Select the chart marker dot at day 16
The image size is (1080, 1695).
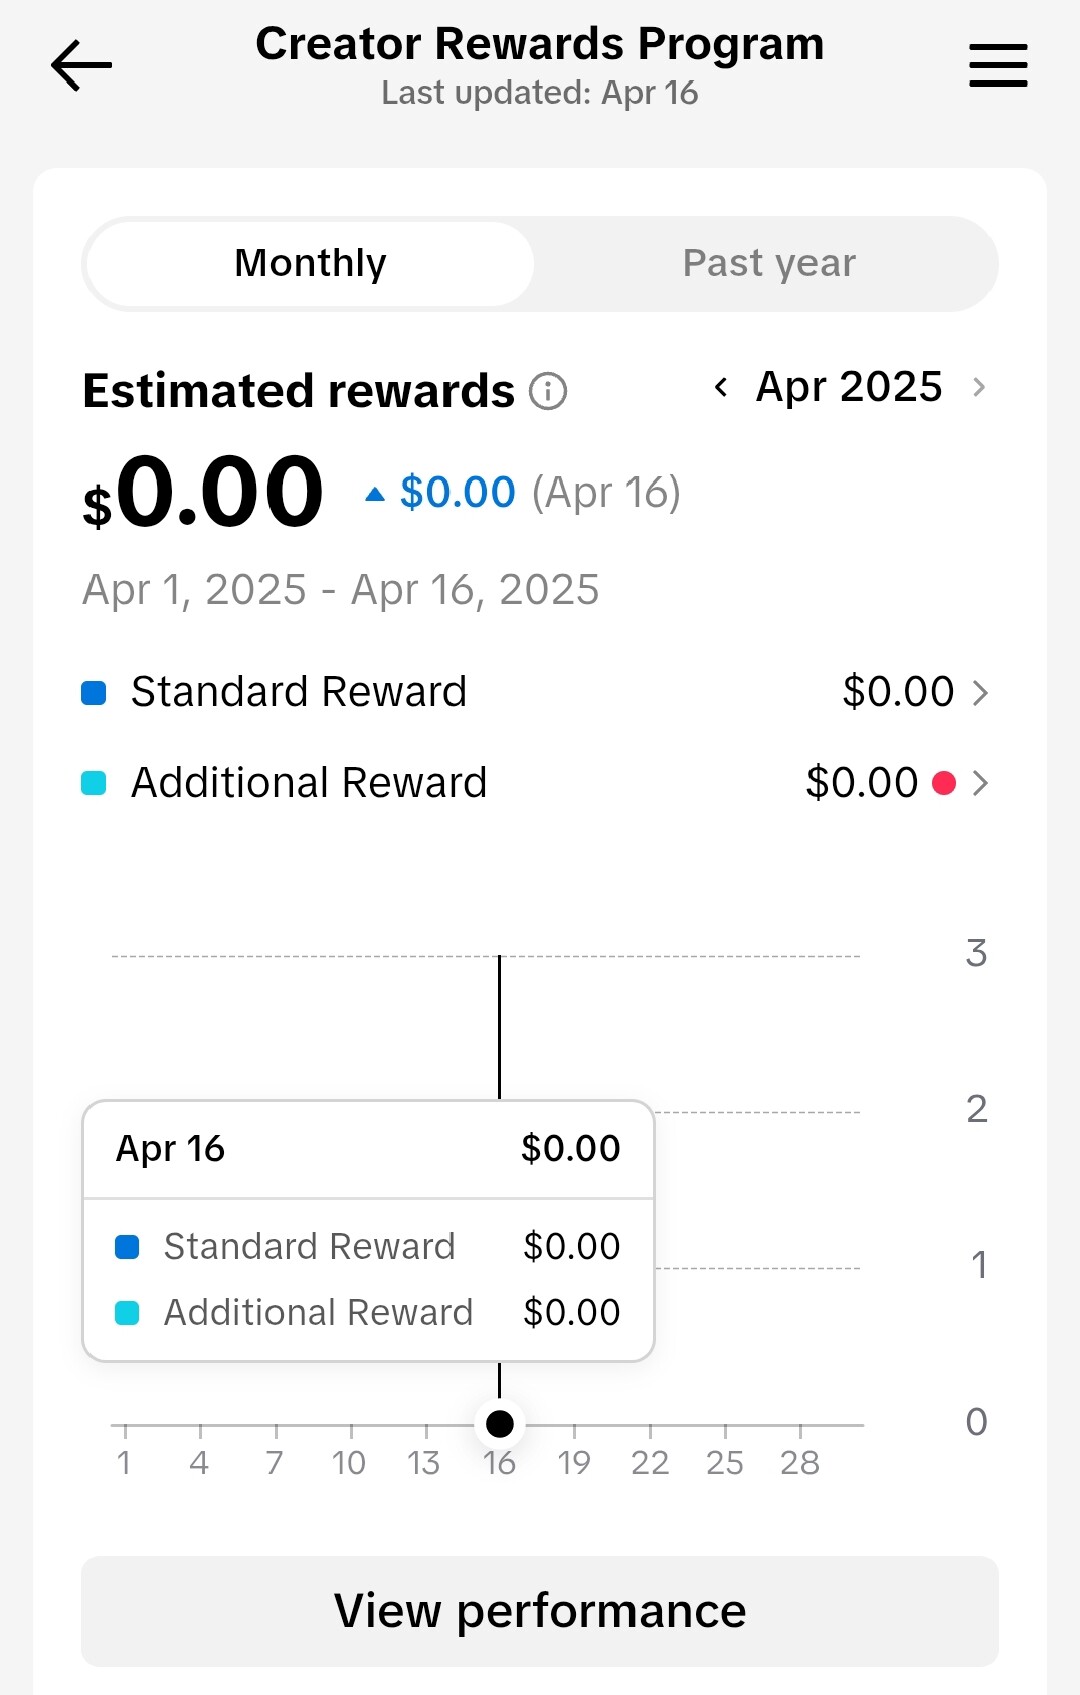[500, 1423]
